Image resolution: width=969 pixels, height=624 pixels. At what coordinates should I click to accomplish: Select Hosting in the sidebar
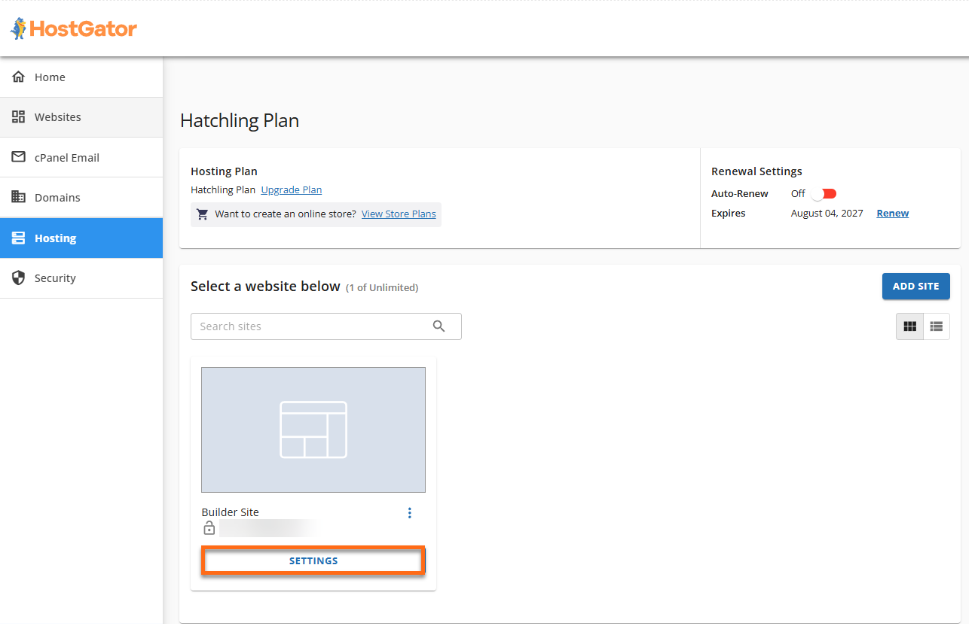coord(55,238)
